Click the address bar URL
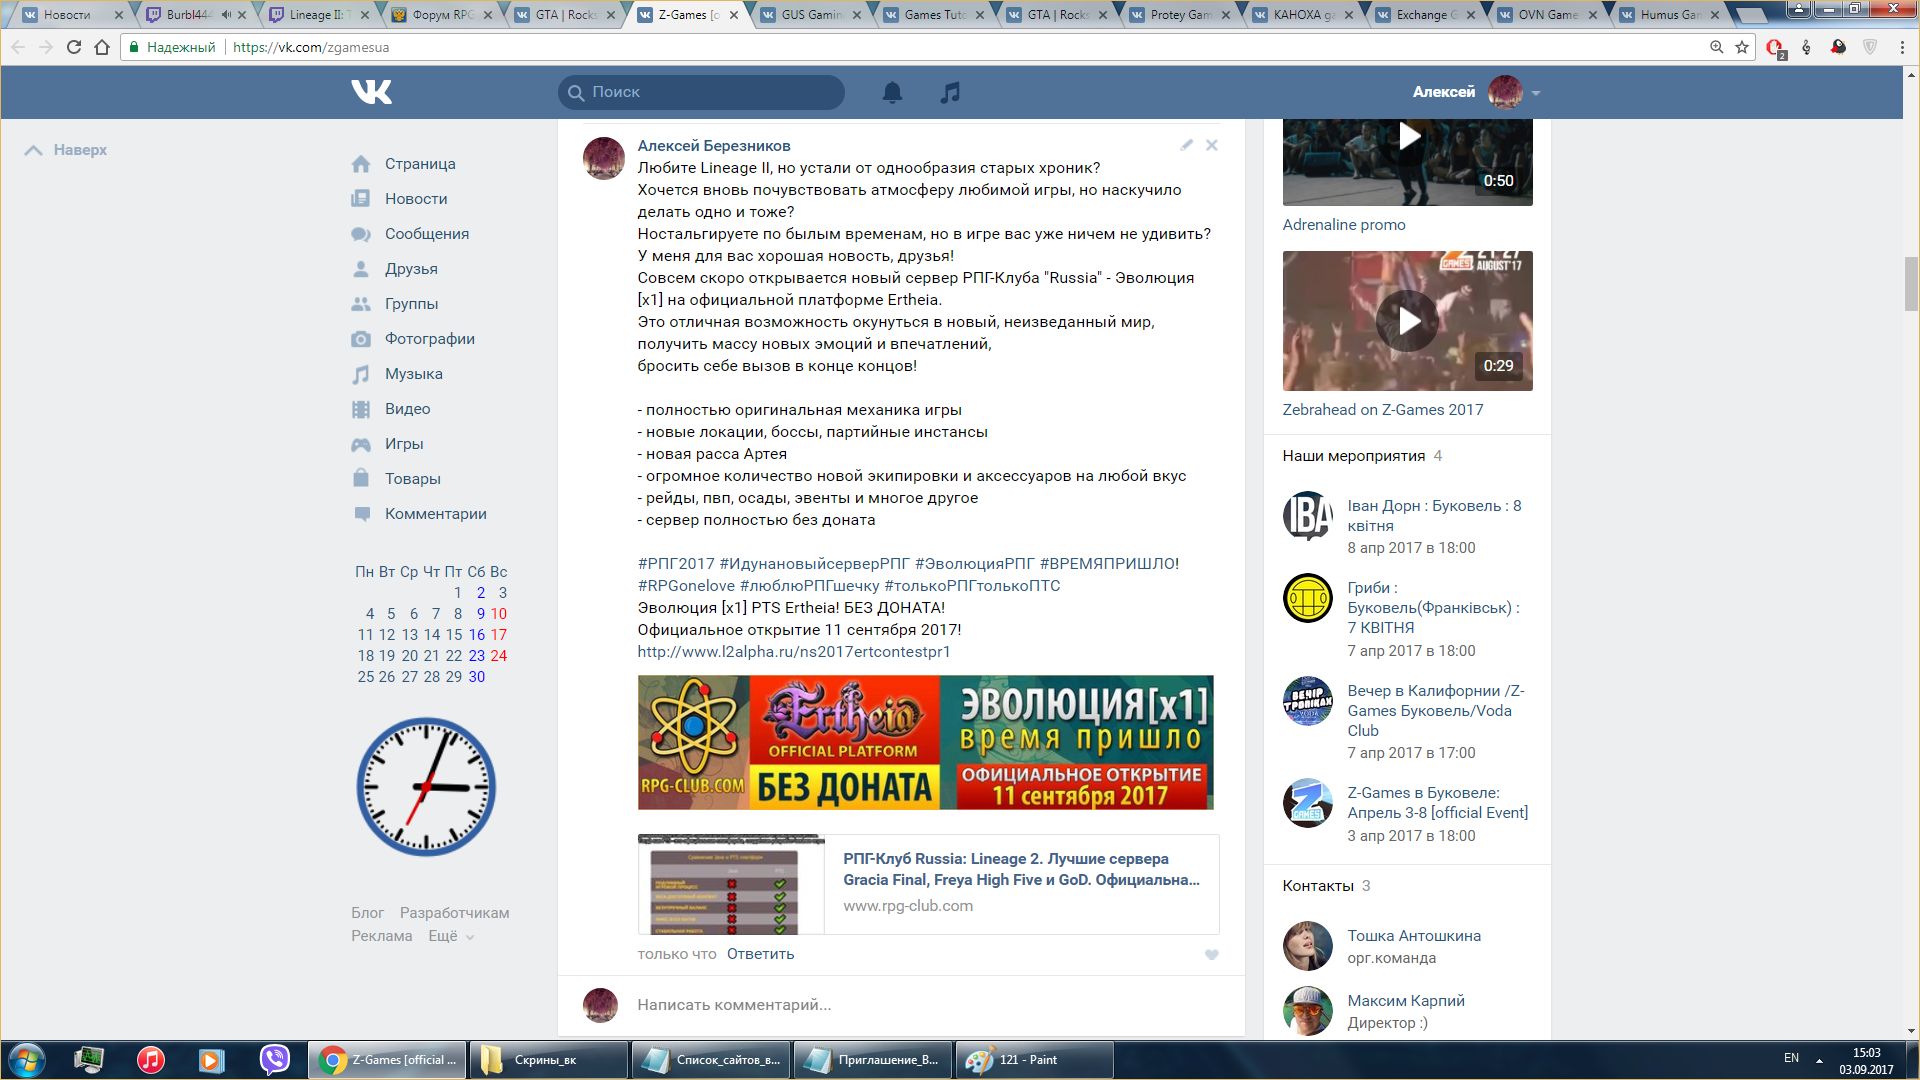The width and height of the screenshot is (1920, 1080). click(x=311, y=47)
